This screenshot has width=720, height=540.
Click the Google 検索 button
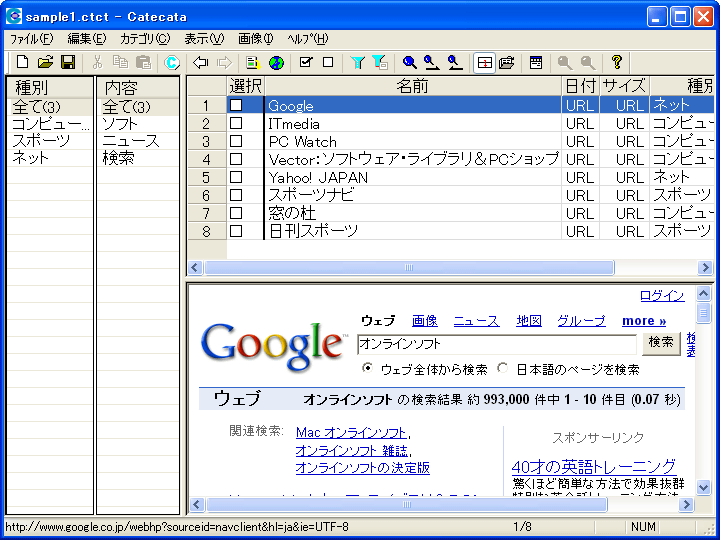[x=661, y=343]
